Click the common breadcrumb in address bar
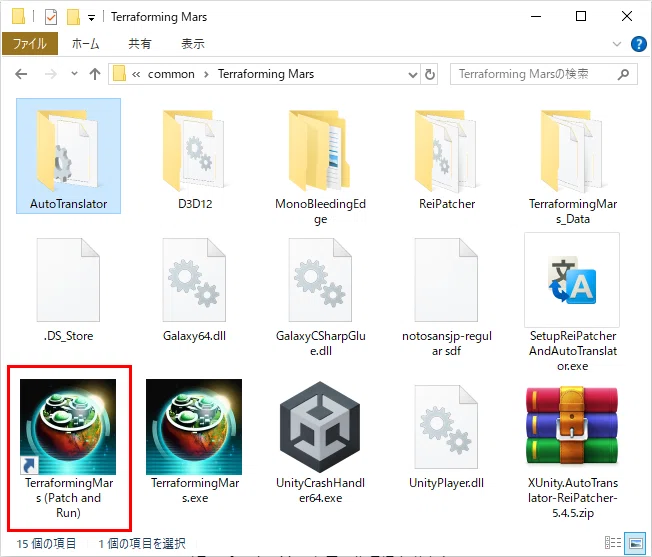652x557 pixels. tap(171, 74)
